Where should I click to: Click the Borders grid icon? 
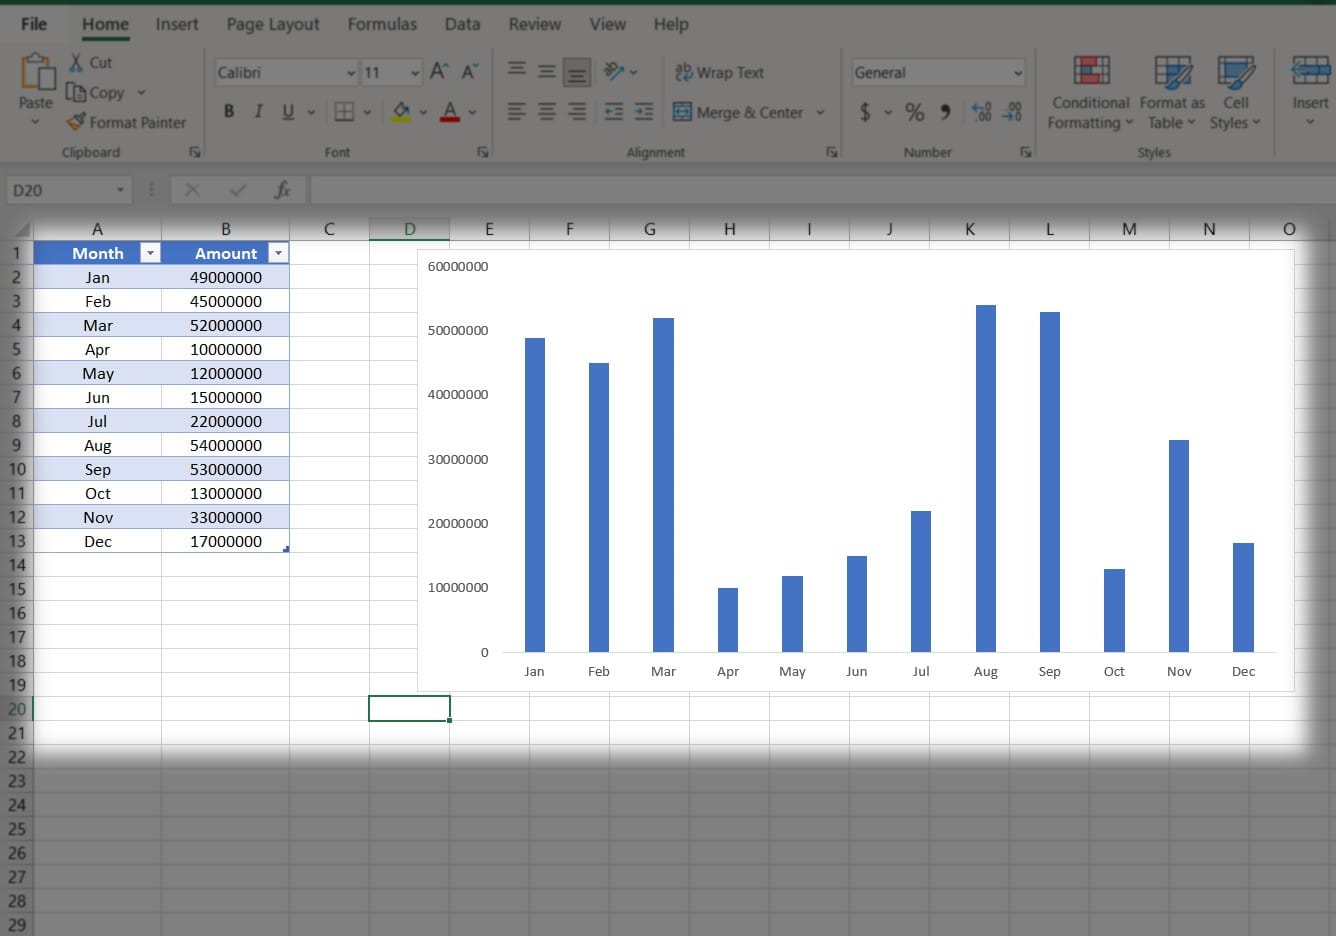click(344, 112)
